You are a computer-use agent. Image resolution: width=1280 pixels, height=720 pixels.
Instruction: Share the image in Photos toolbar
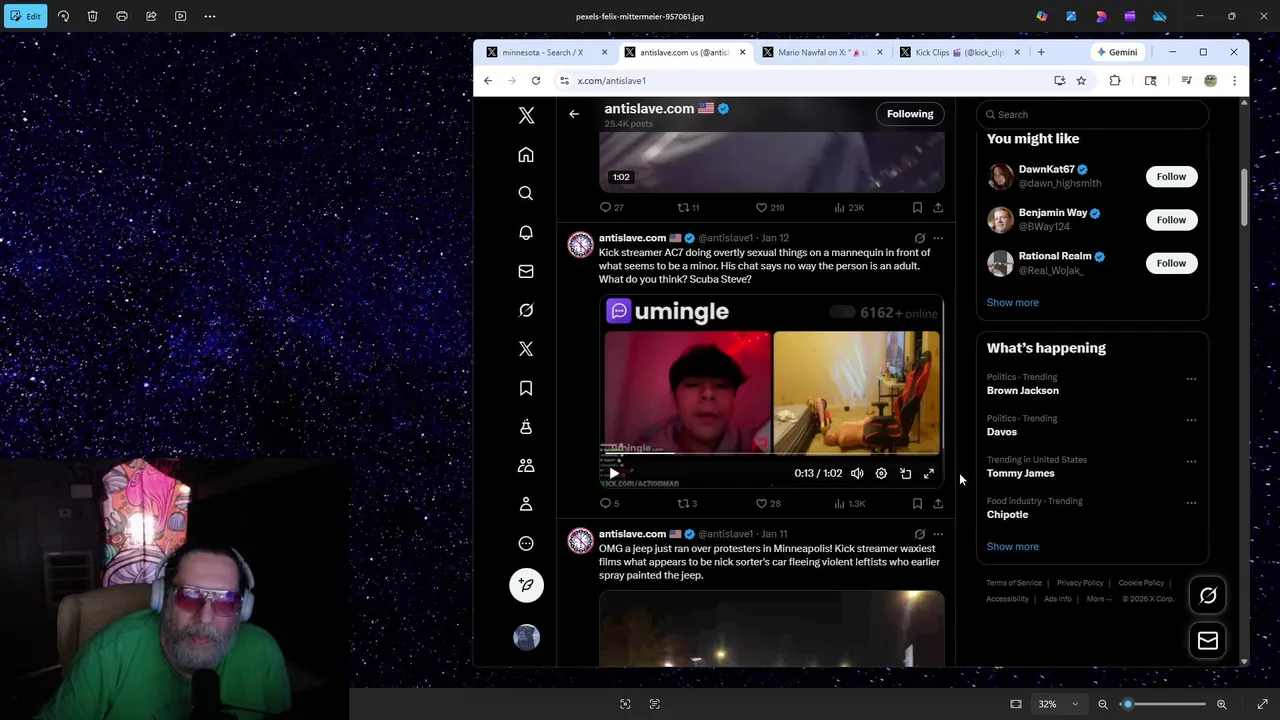coord(151,16)
